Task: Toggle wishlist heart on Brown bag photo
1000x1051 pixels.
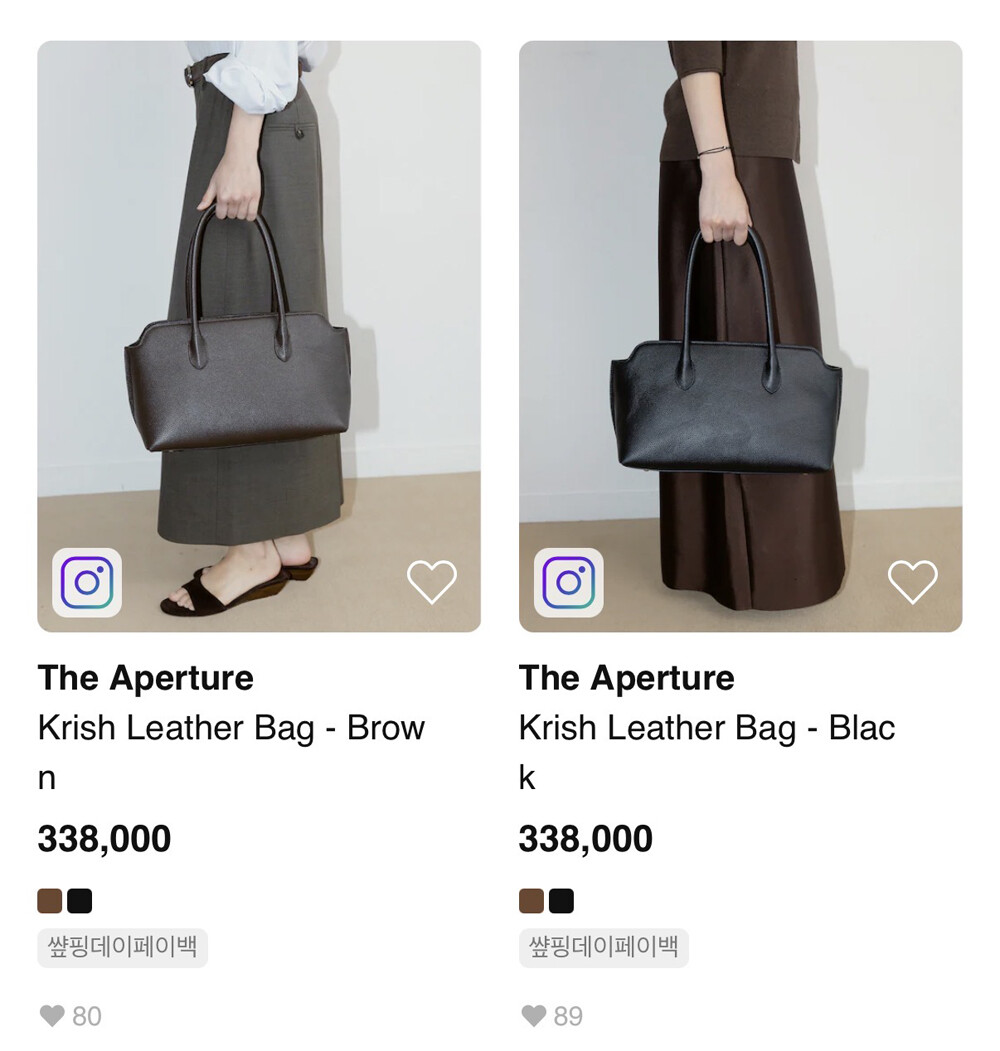Action: tap(432, 581)
